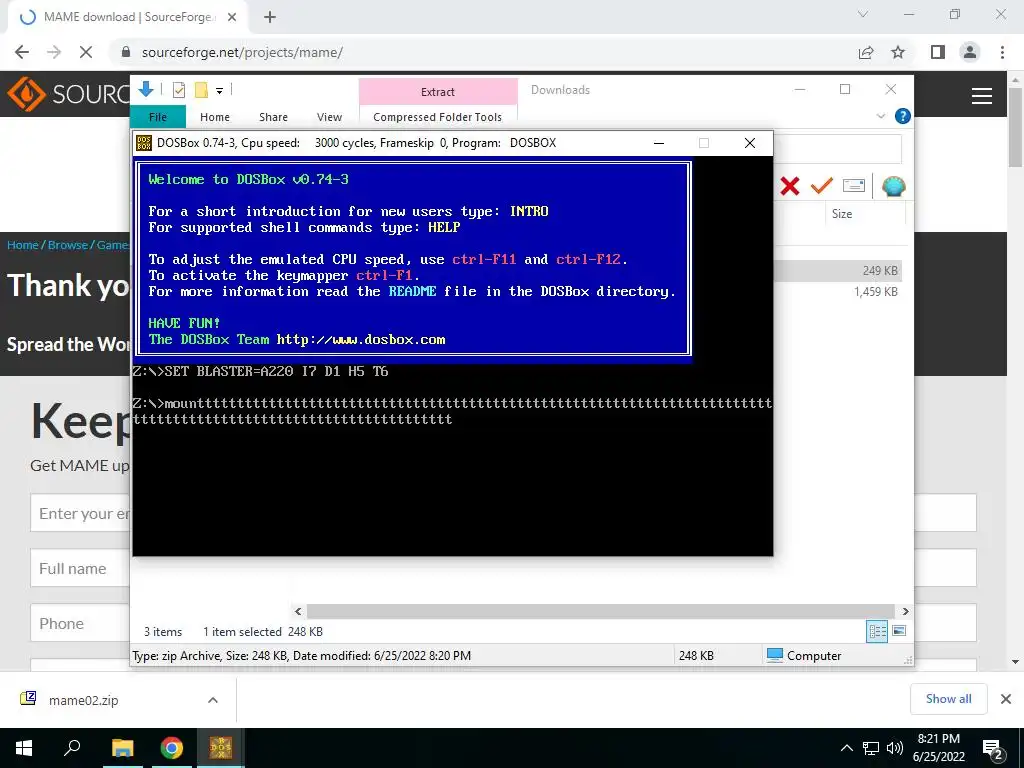Click the Explorer horizontal scrollbar track
Viewport: 1024px width, 768px height.
(601, 611)
